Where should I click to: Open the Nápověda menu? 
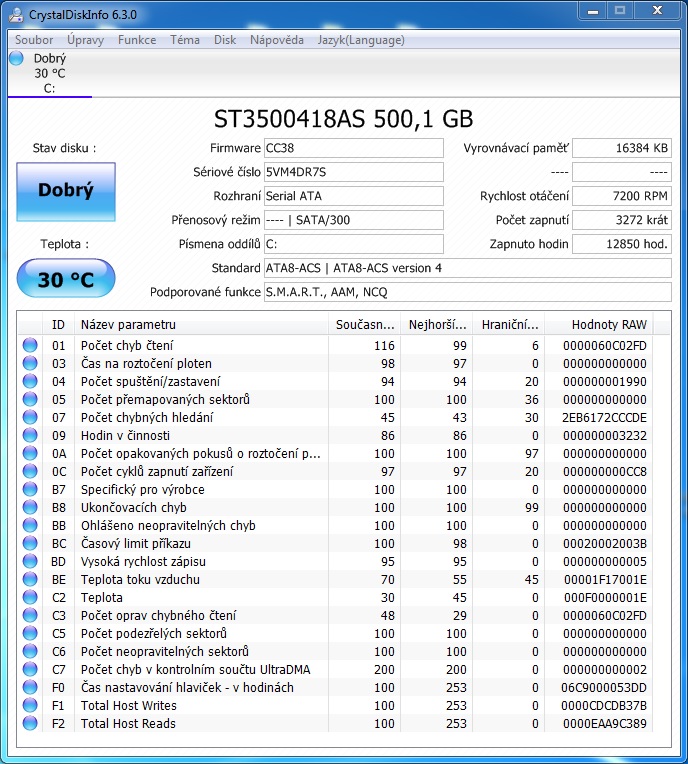pos(277,40)
